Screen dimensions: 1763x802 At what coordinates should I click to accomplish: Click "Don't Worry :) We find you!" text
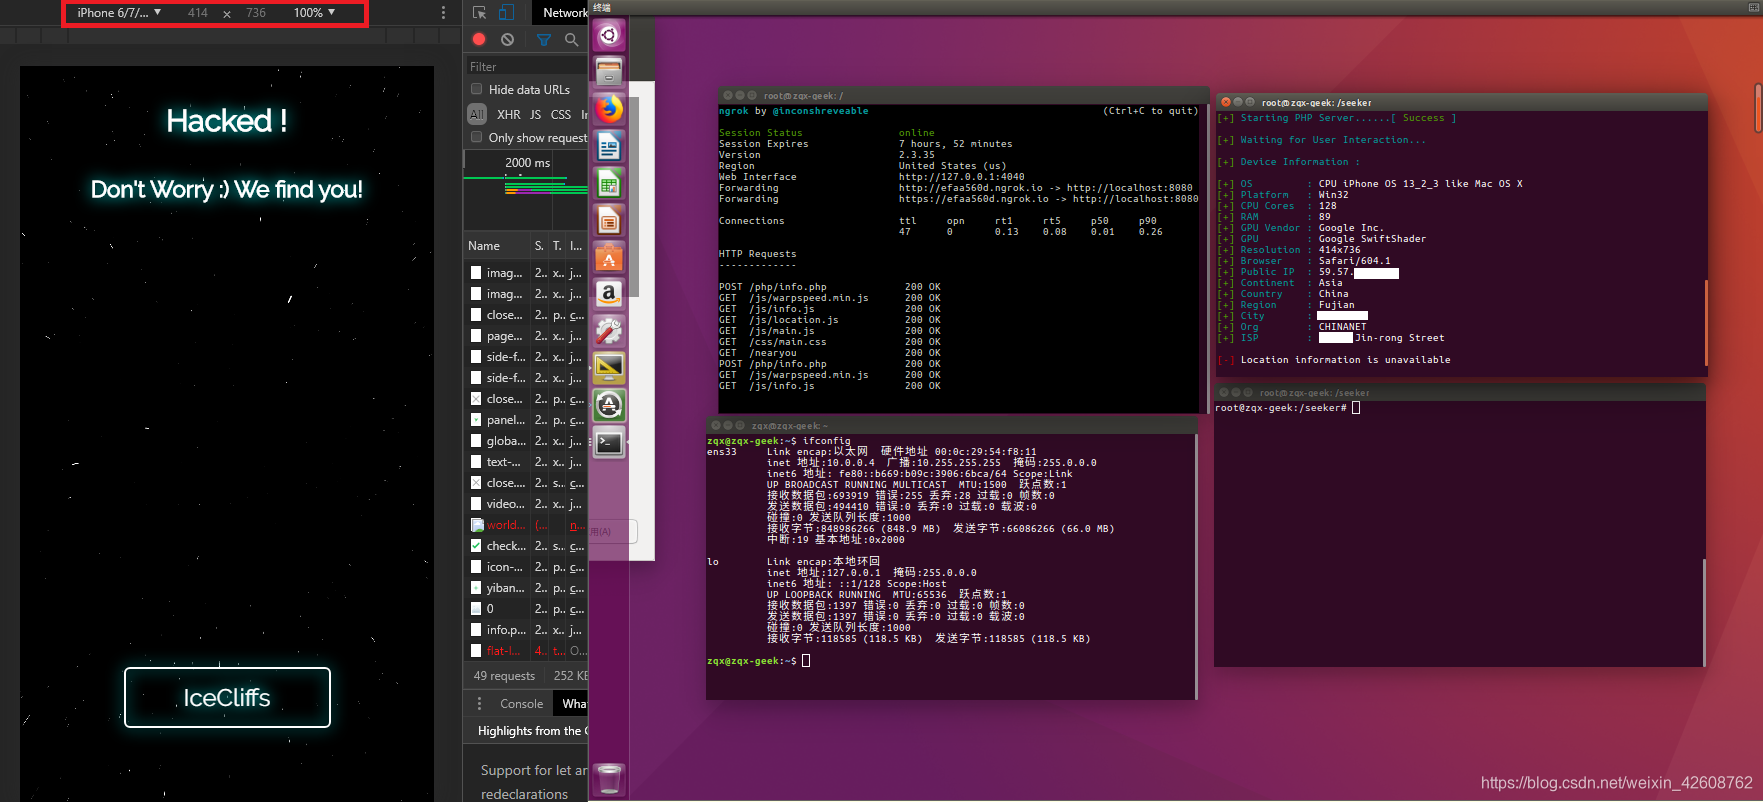(x=227, y=189)
